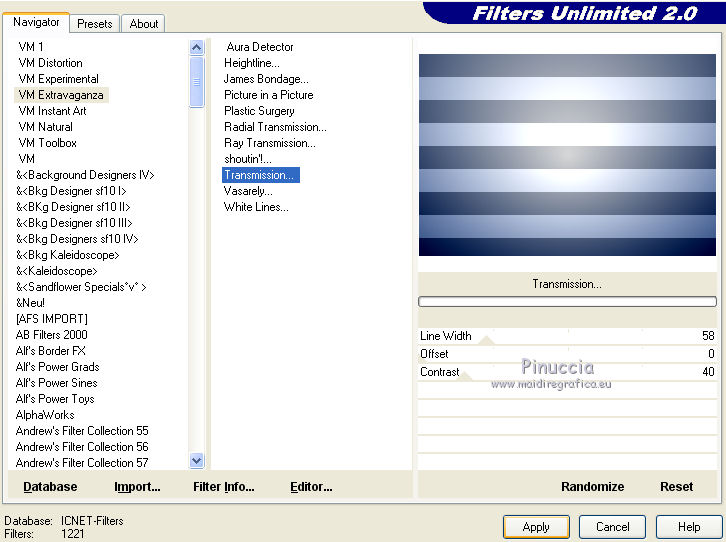Click the filter preview image
Viewport: 726px width, 542px height.
(x=567, y=155)
